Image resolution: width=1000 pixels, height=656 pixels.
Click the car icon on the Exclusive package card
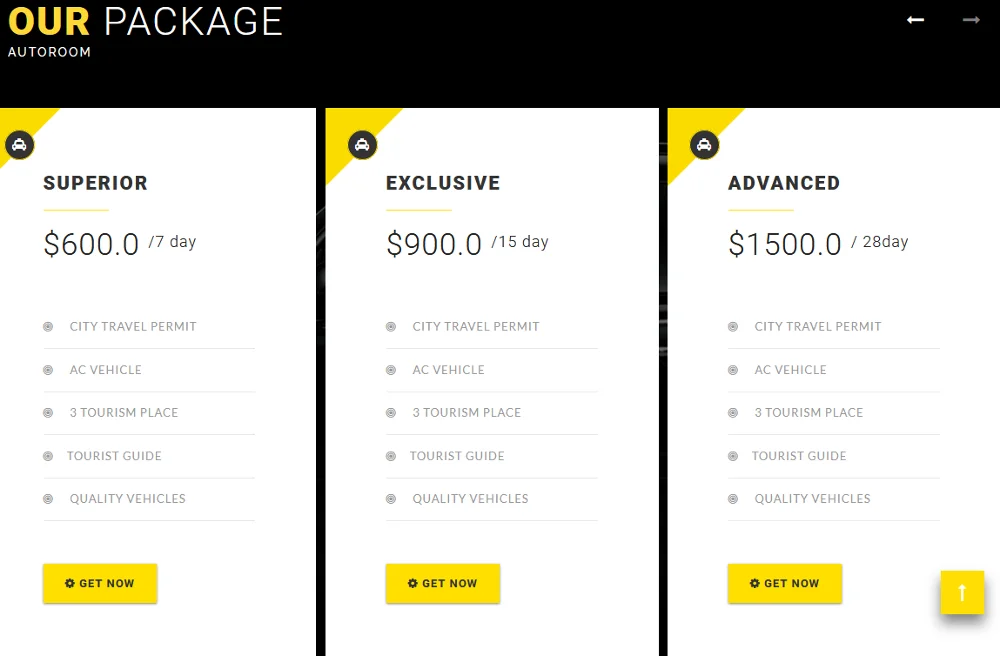click(x=362, y=144)
